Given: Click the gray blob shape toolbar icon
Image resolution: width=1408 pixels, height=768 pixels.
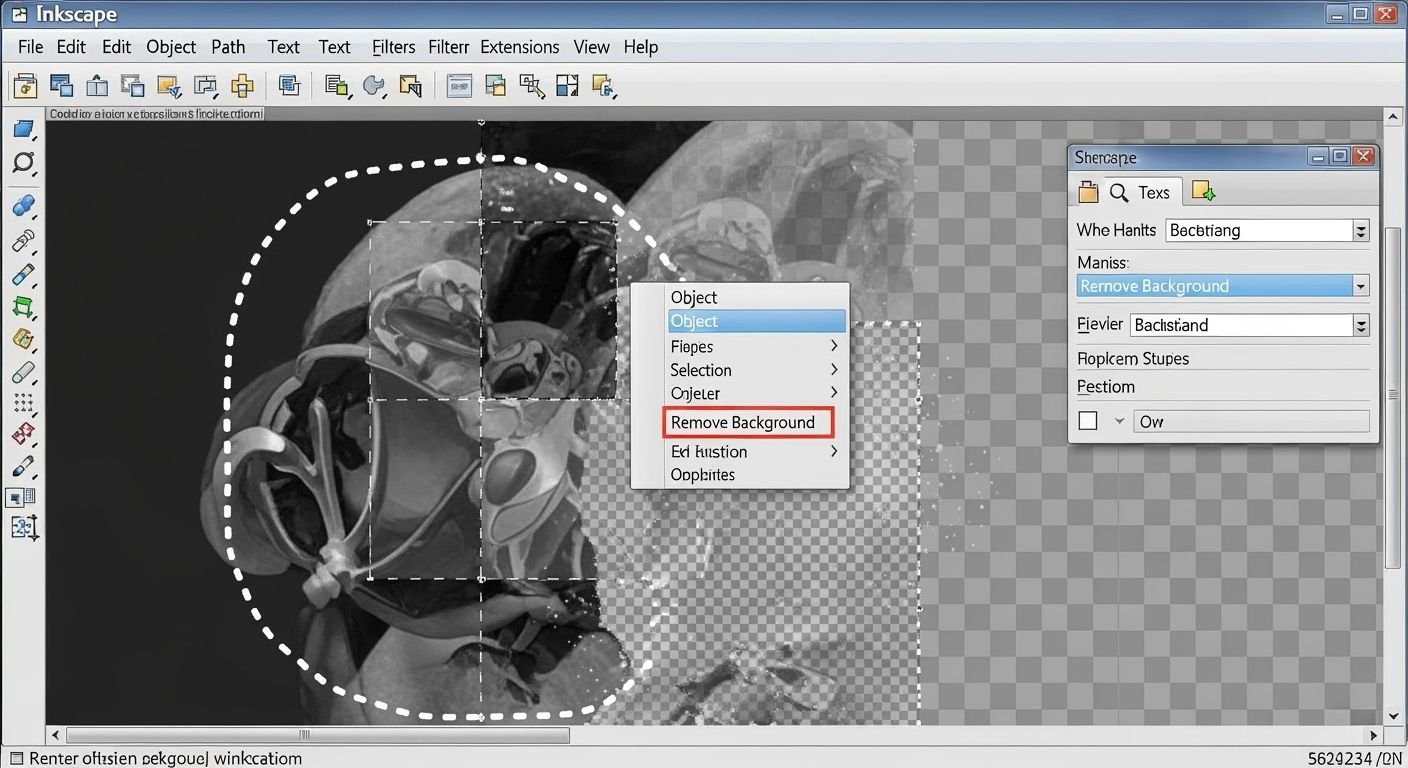Looking at the screenshot, I should [374, 86].
